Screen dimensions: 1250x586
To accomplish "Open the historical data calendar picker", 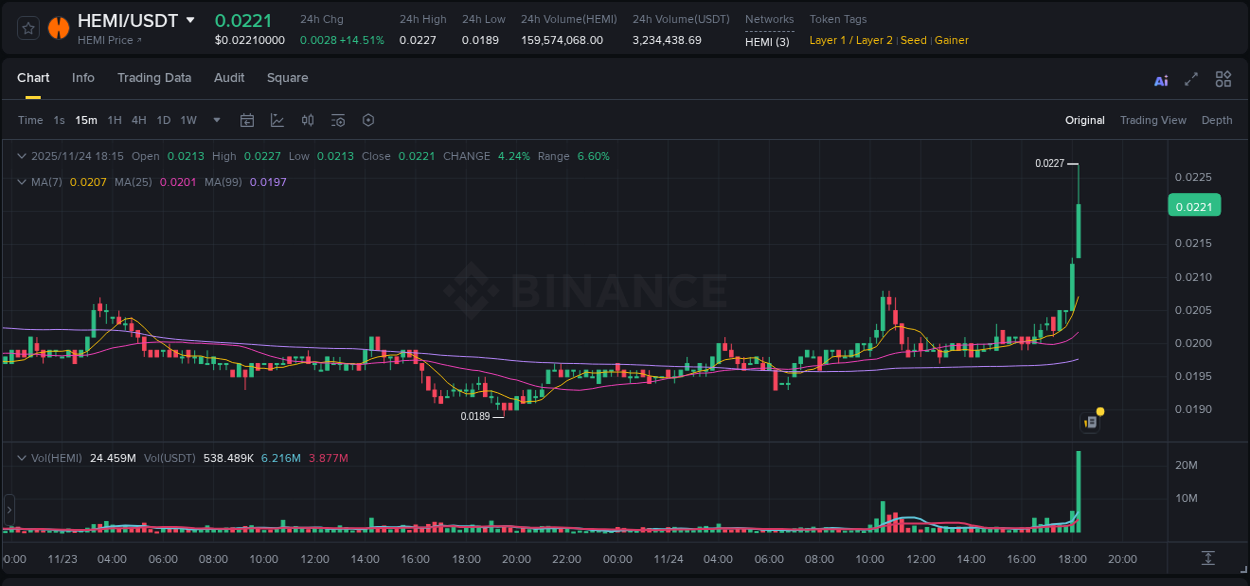I will (247, 120).
